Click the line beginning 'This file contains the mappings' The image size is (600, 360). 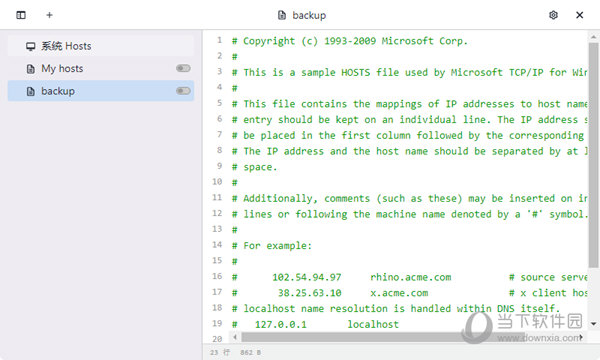[409, 104]
